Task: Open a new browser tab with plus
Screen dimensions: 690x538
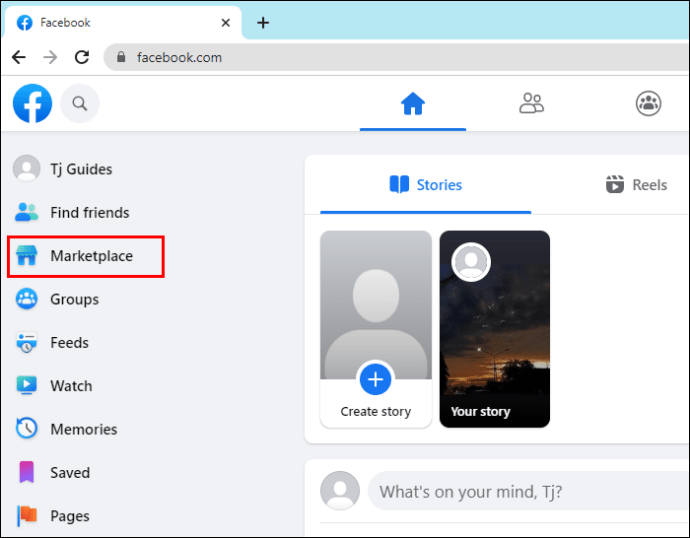Action: [x=263, y=22]
